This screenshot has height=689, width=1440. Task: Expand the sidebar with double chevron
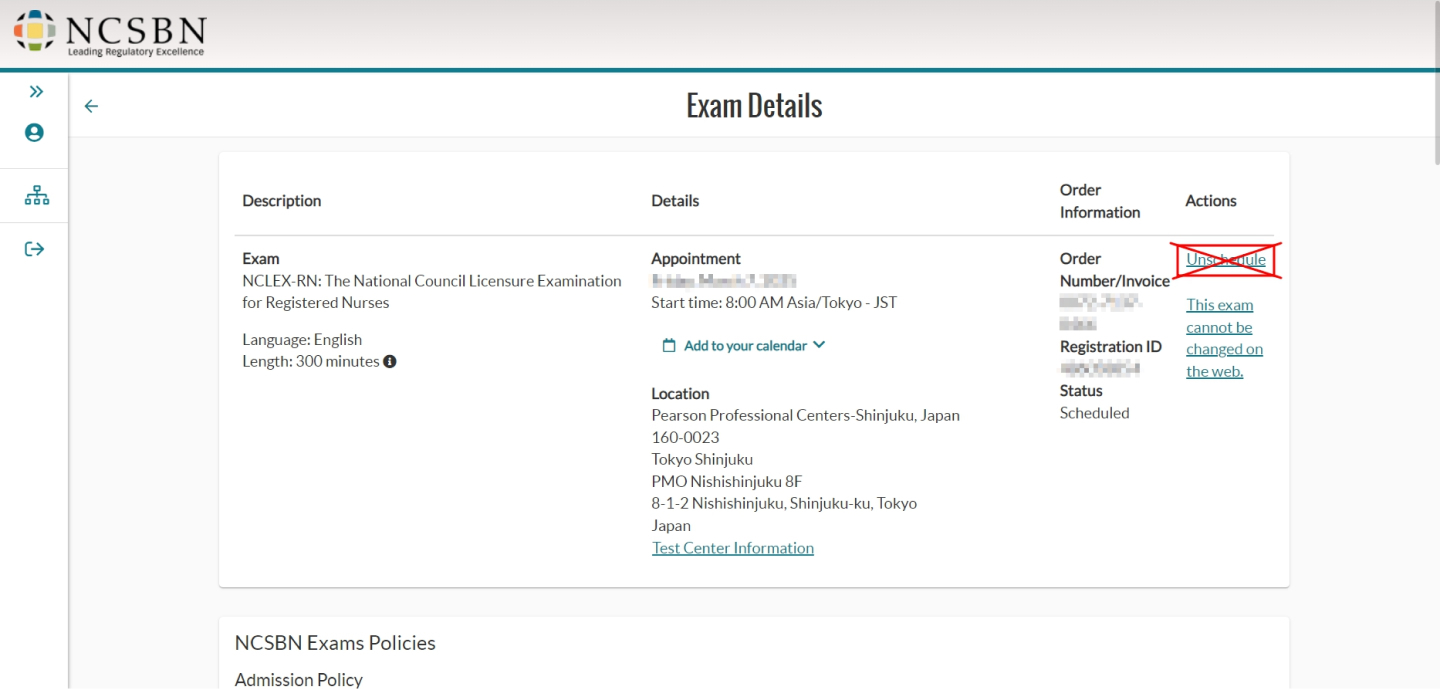[36, 92]
